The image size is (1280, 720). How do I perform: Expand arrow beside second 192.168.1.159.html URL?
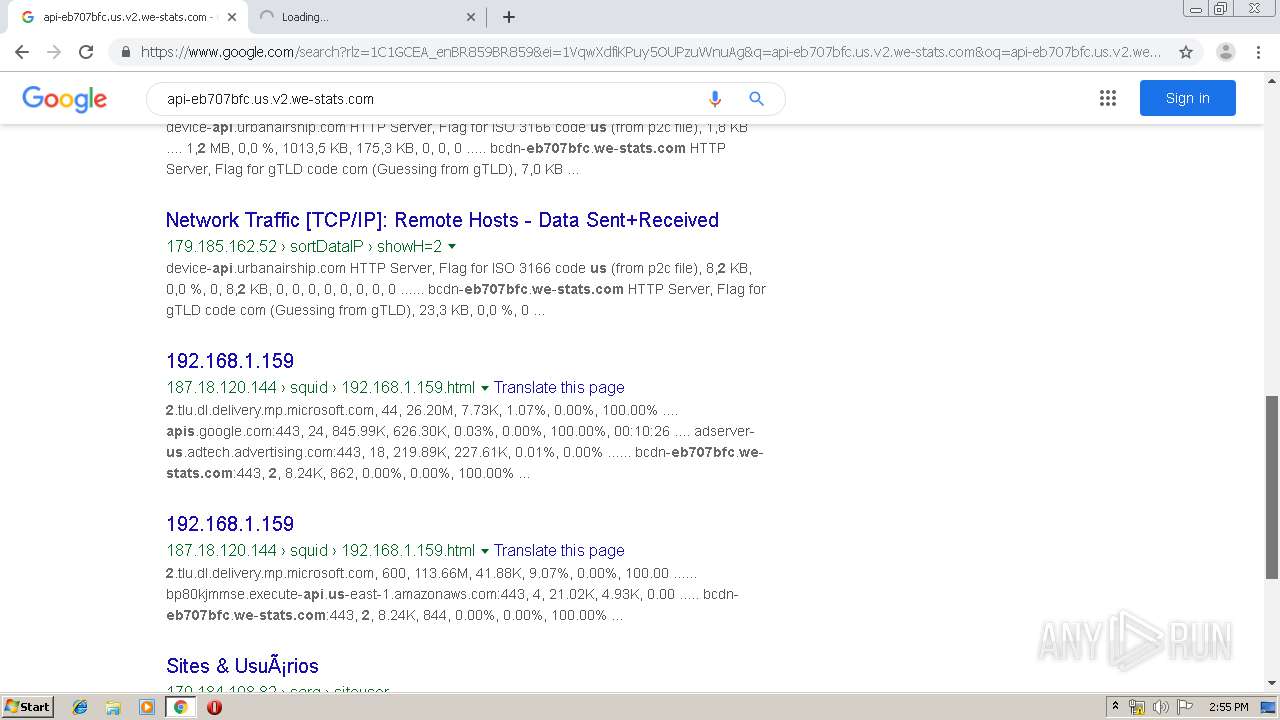coord(485,550)
